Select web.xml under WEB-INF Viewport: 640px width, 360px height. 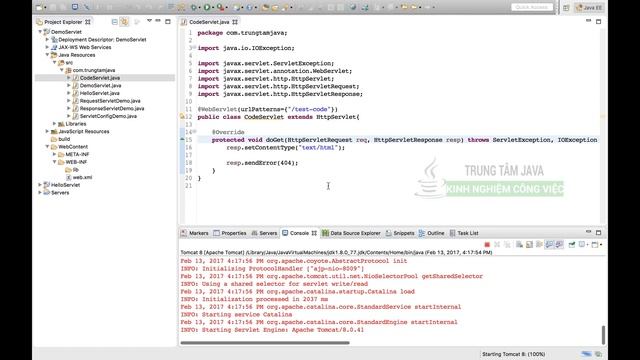82,178
